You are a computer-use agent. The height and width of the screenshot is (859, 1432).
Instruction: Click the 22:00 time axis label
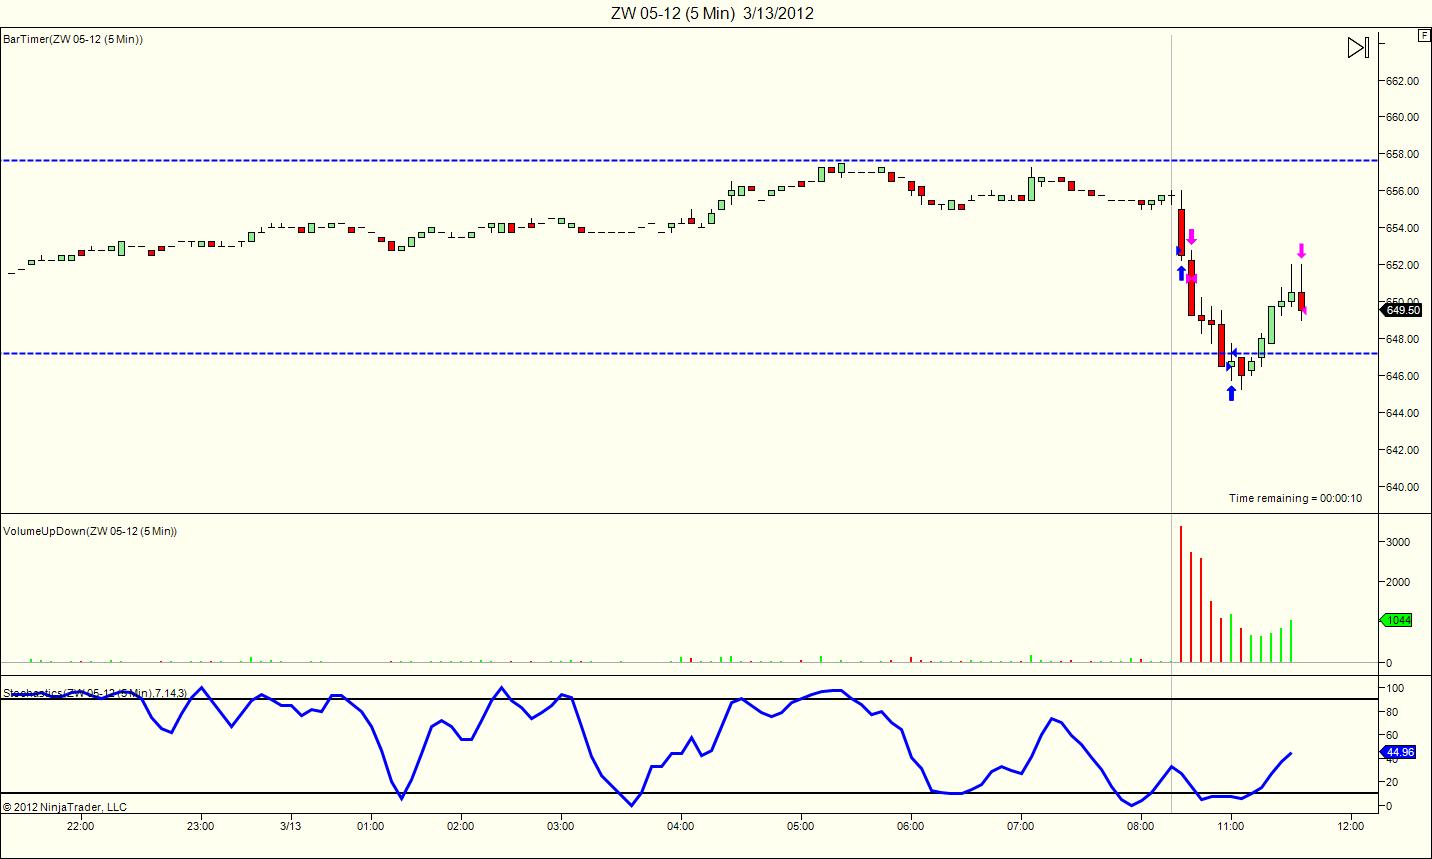pyautogui.click(x=81, y=827)
